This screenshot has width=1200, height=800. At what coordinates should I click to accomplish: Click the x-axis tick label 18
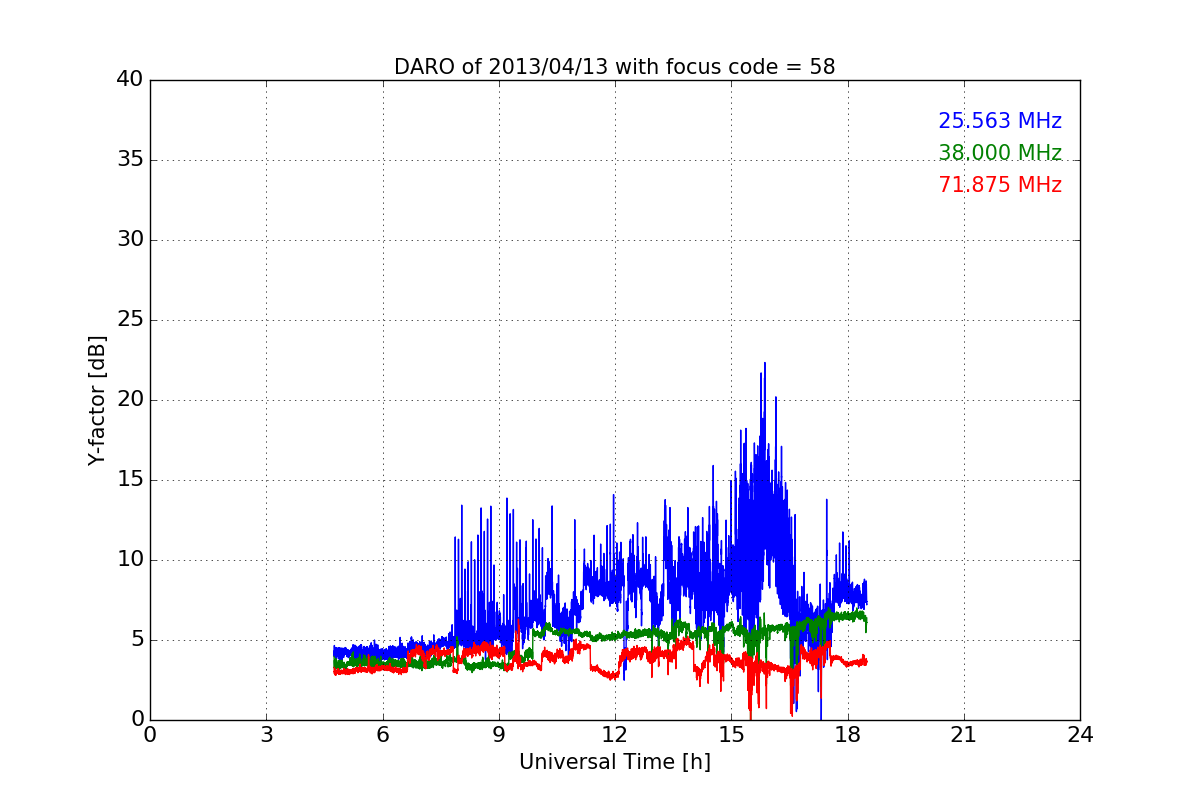click(848, 734)
